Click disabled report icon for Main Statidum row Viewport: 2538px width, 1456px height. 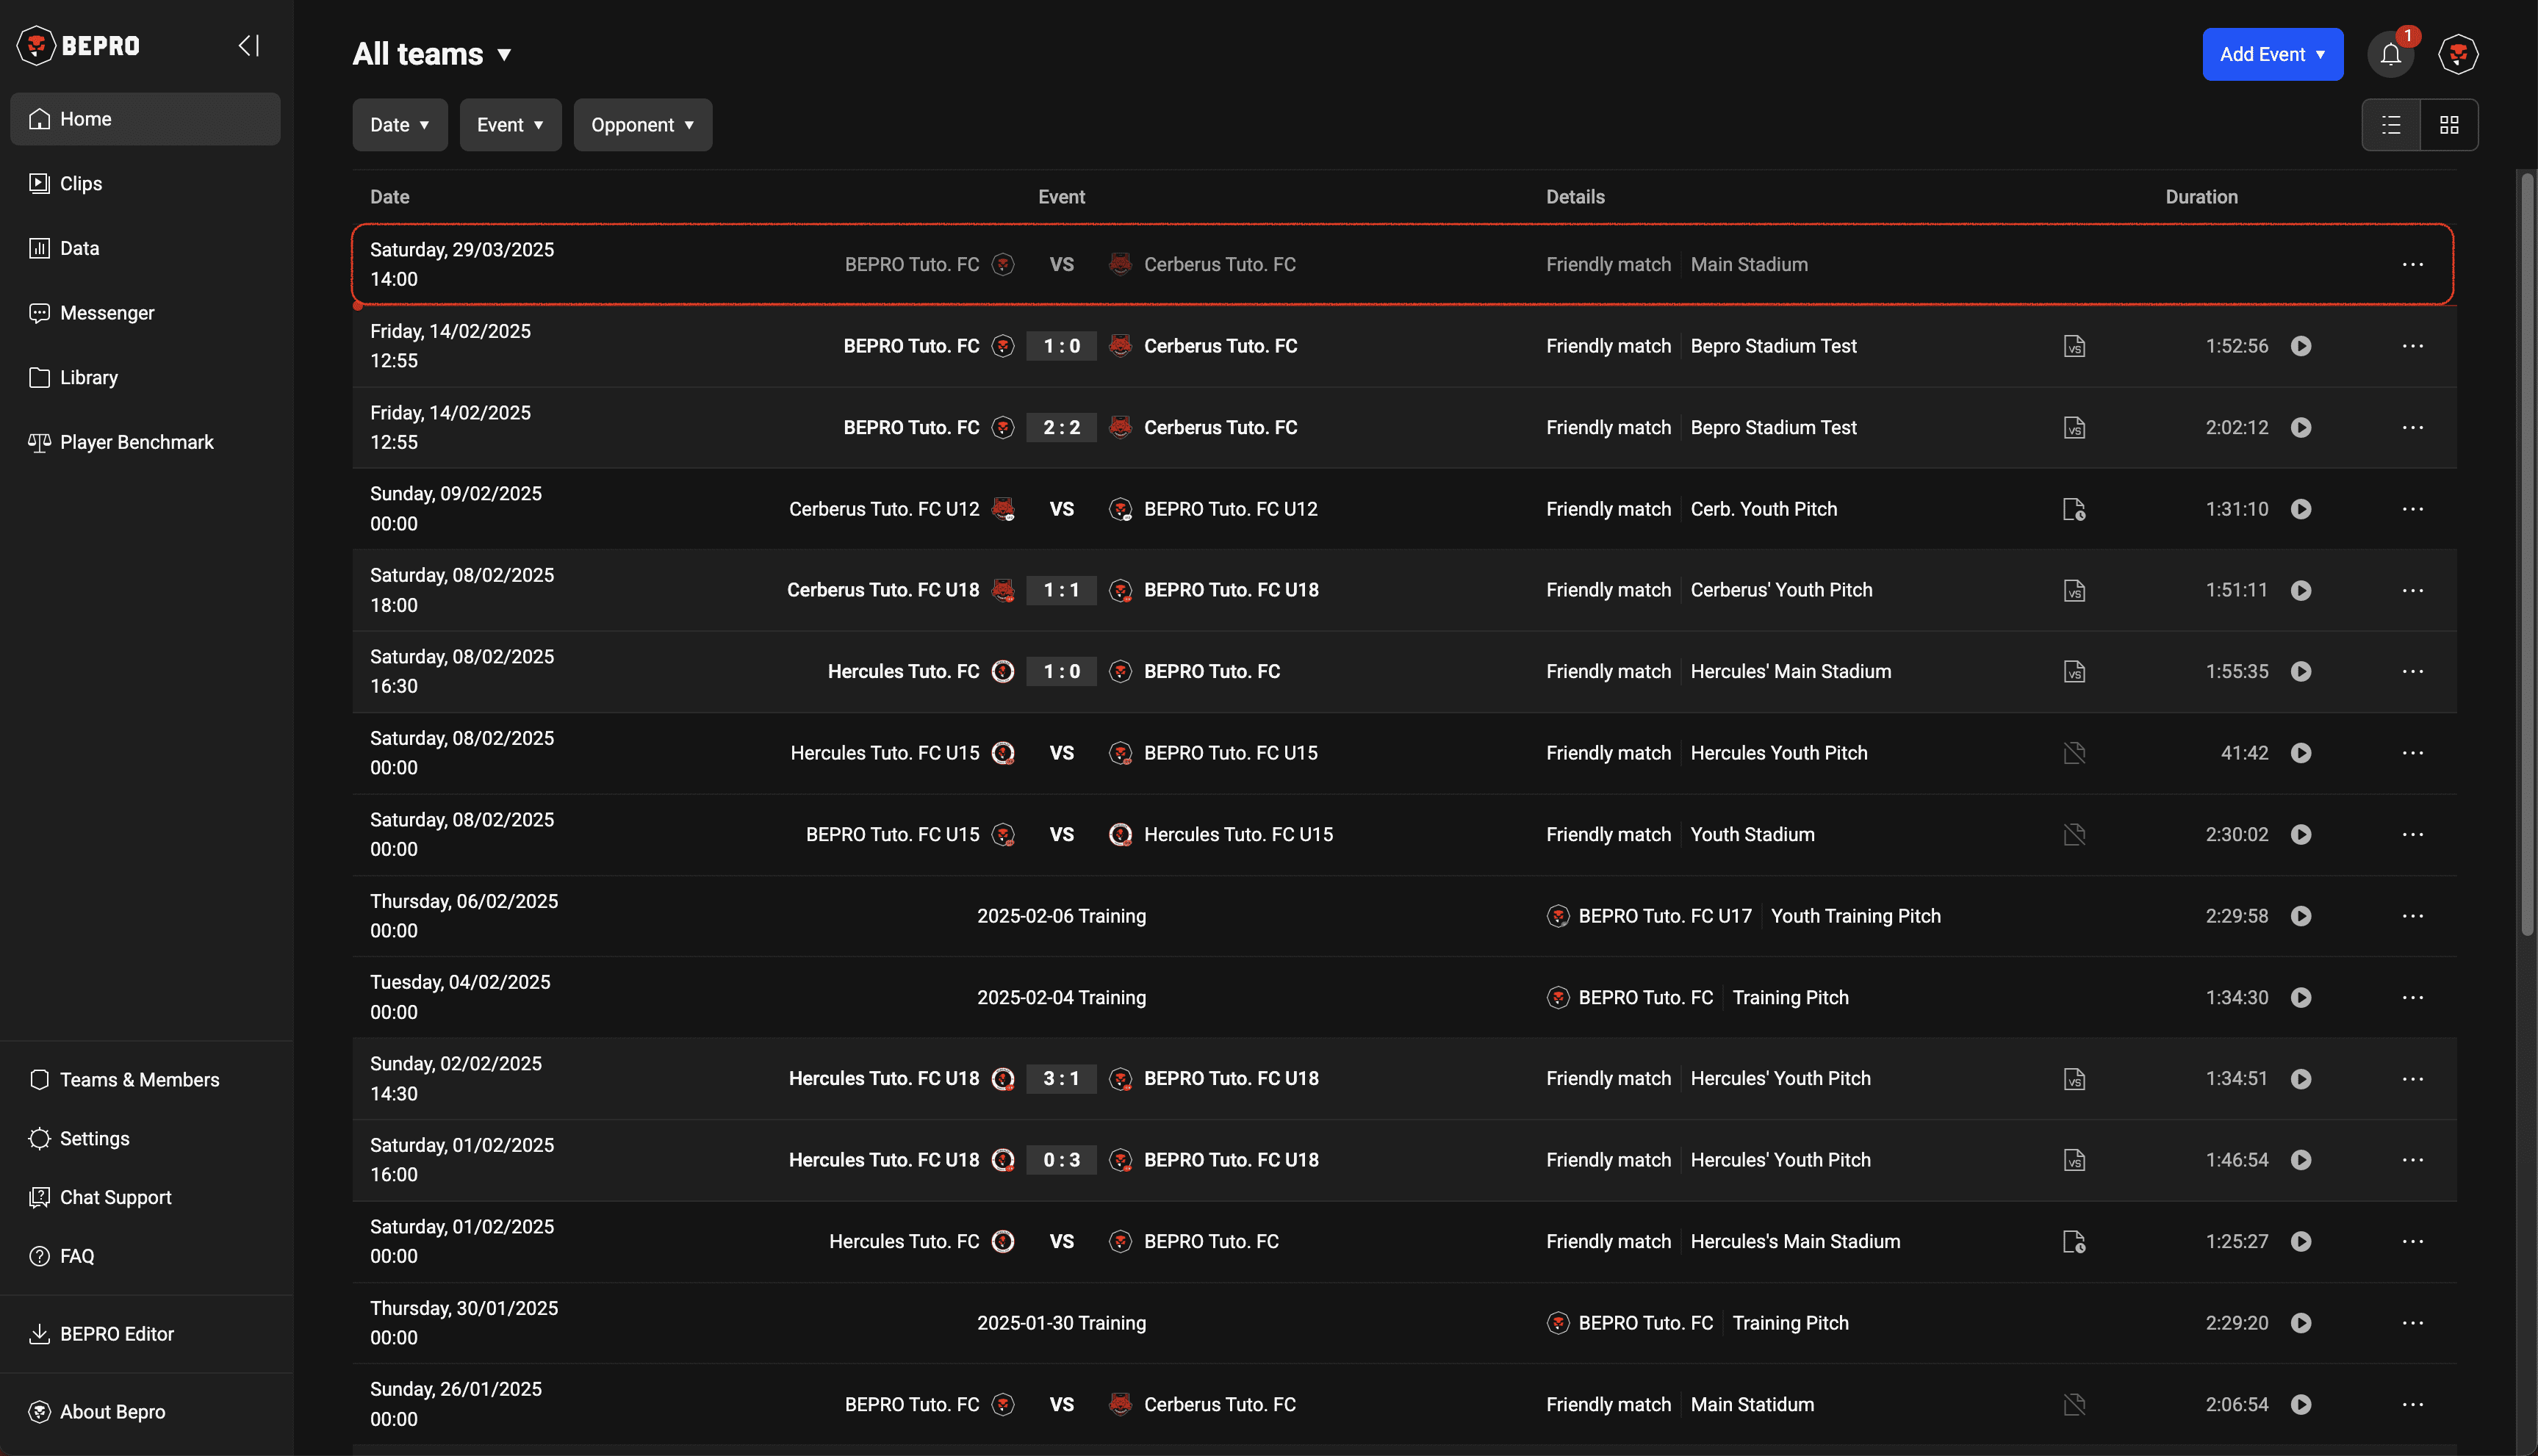pyautogui.click(x=2075, y=1405)
